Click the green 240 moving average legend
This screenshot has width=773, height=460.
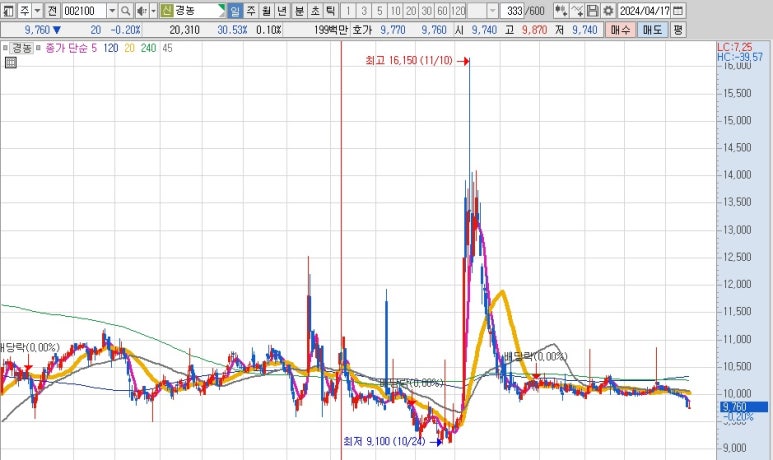(148, 48)
